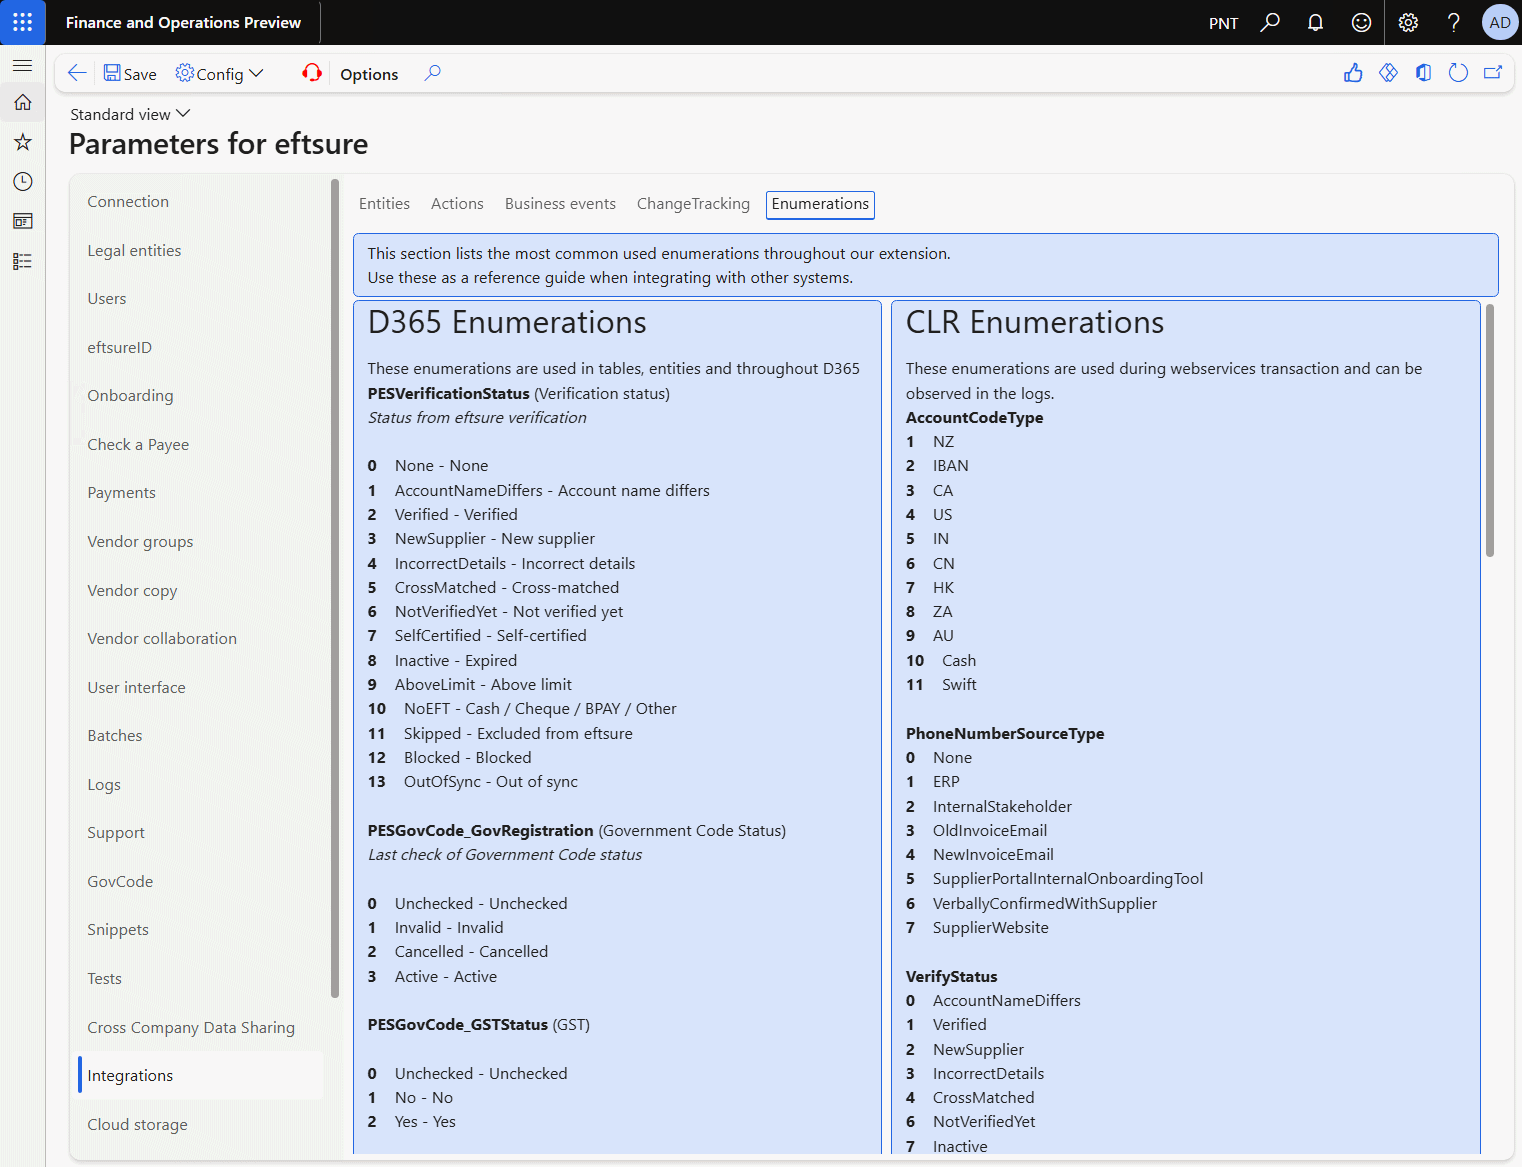The image size is (1522, 1167).
Task: Click the Open in Office icon
Action: tap(1423, 73)
